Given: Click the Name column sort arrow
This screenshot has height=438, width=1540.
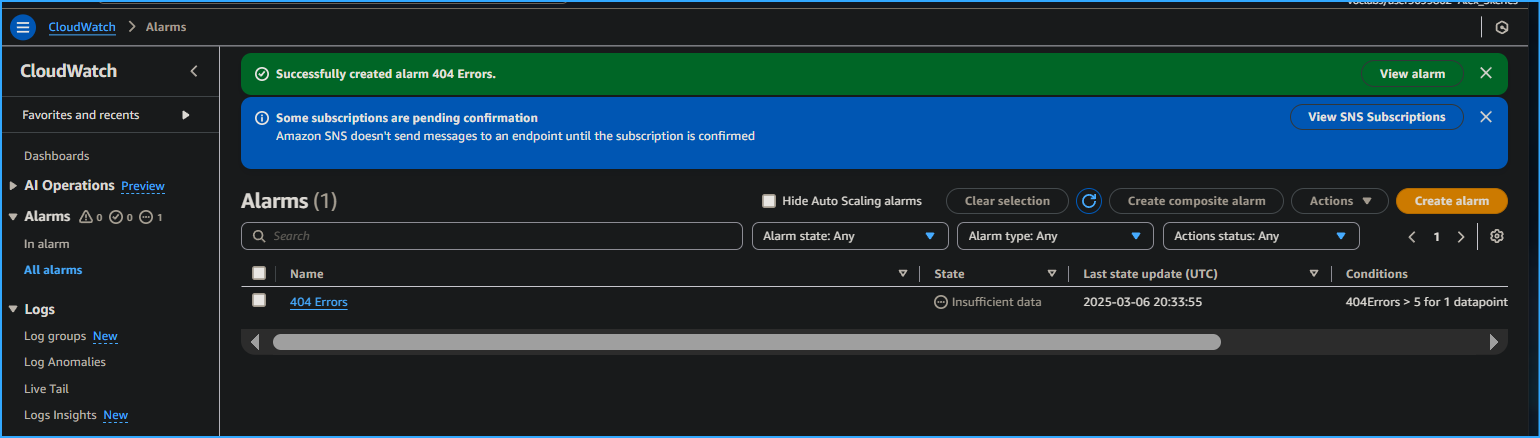Looking at the screenshot, I should [x=903, y=274].
